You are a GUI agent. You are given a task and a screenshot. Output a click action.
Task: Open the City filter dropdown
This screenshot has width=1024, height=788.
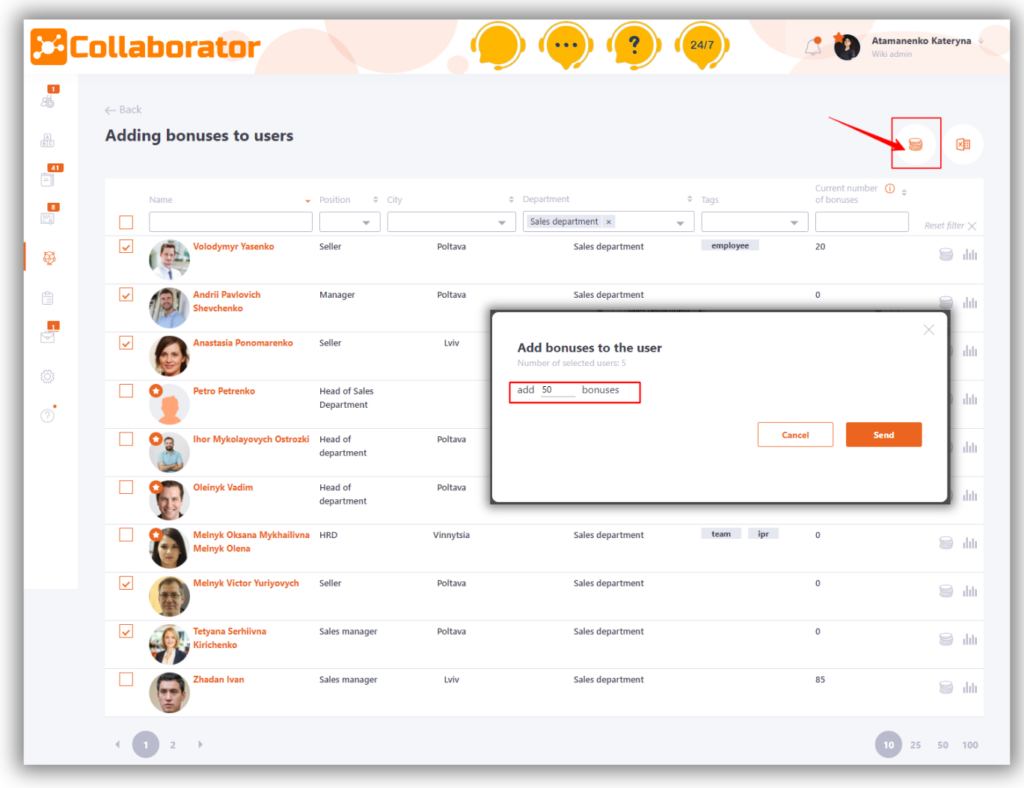click(451, 222)
